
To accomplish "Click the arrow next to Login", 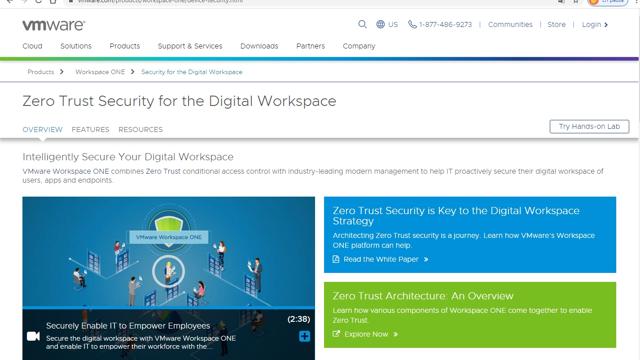I will pos(606,25).
